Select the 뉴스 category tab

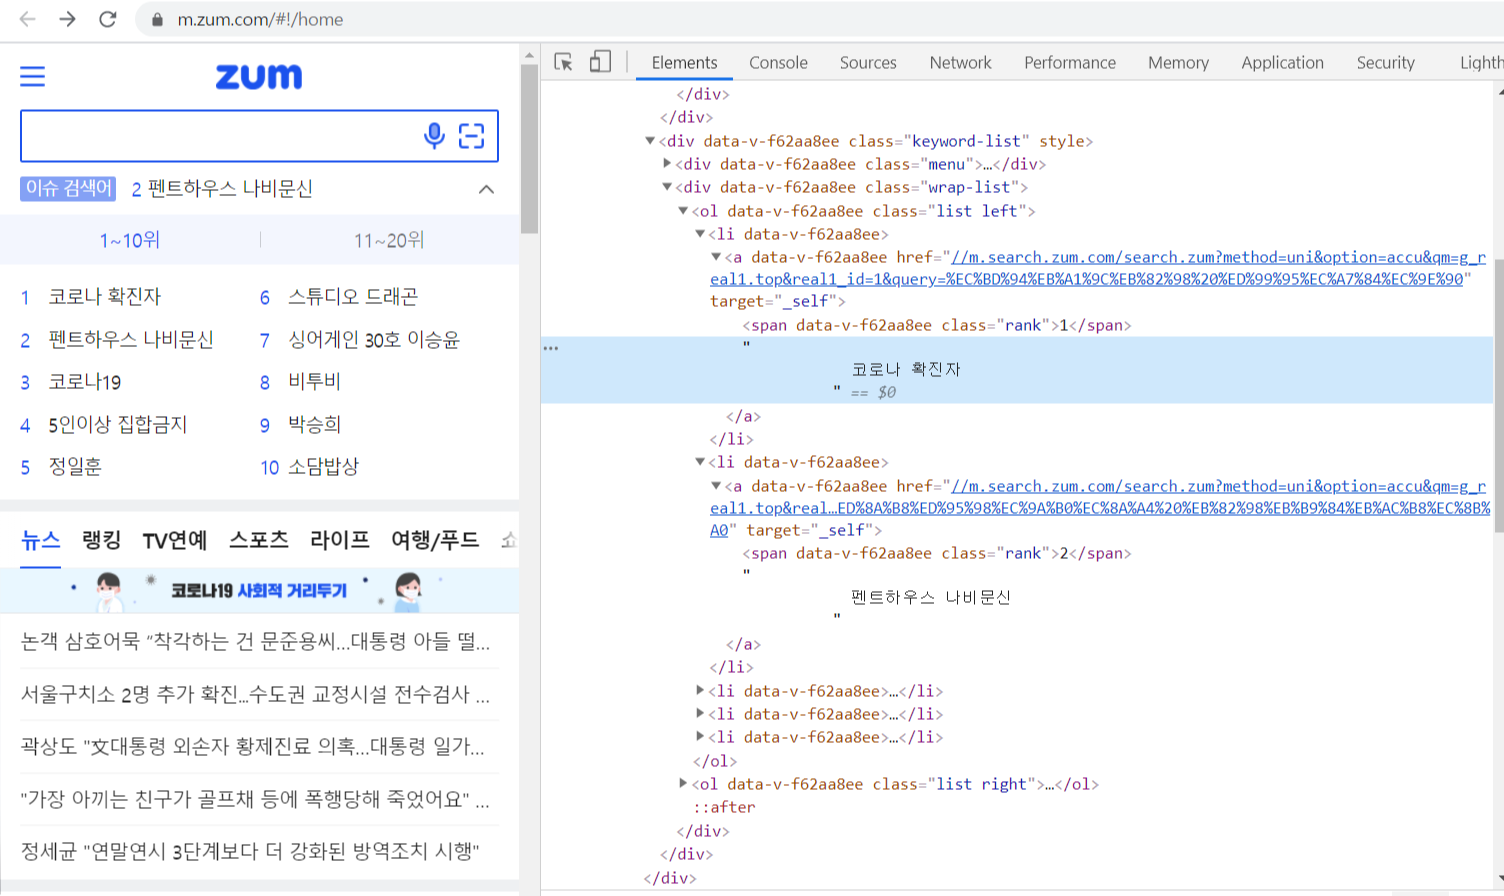point(41,540)
